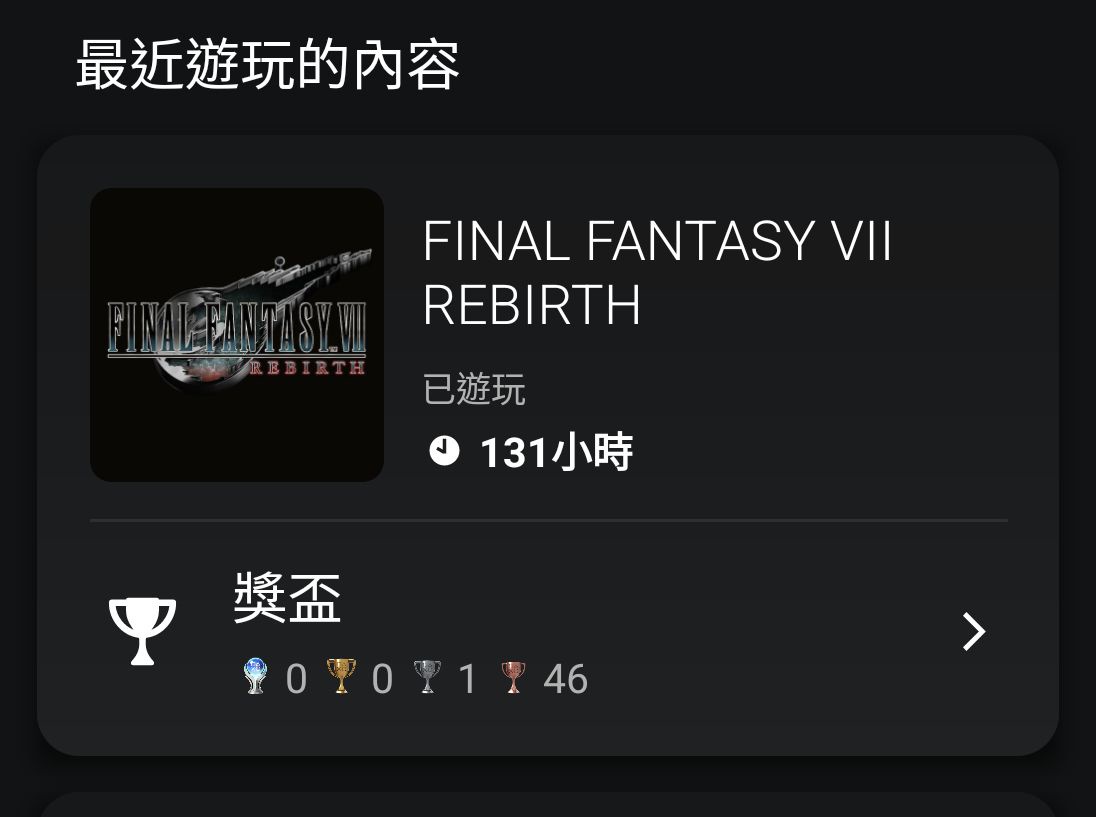Tap the platinum trophy count 0

pos(296,679)
